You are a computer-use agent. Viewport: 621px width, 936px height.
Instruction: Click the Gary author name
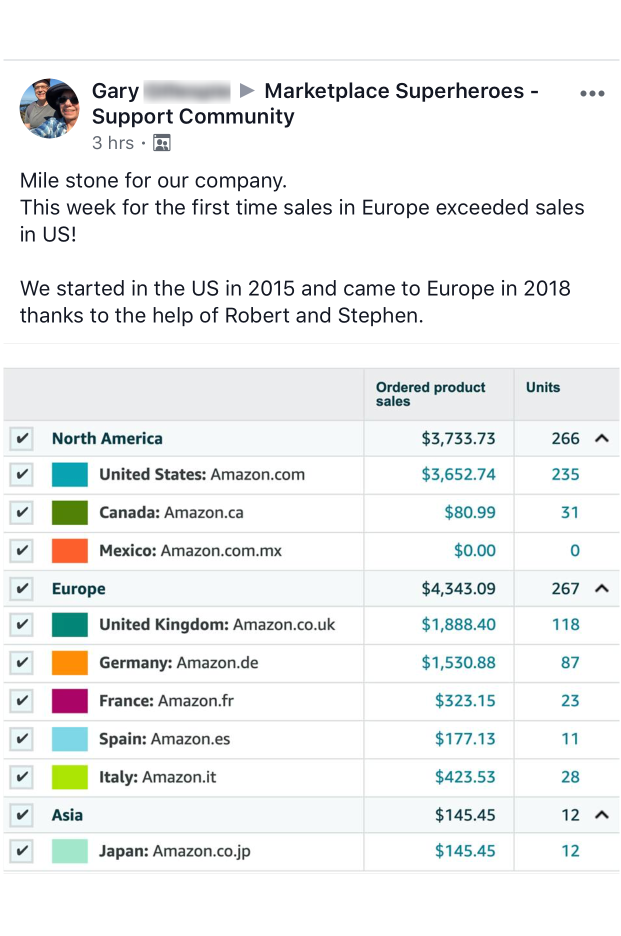click(x=115, y=91)
